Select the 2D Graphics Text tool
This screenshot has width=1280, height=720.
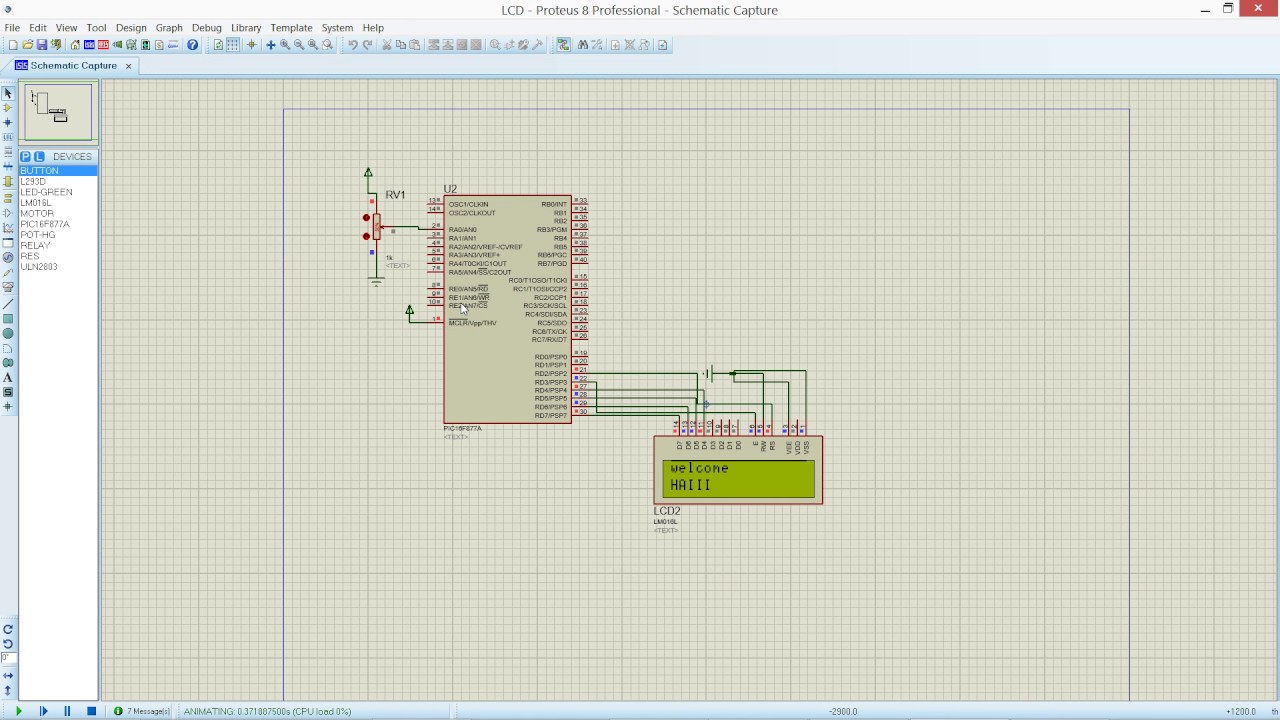point(8,378)
